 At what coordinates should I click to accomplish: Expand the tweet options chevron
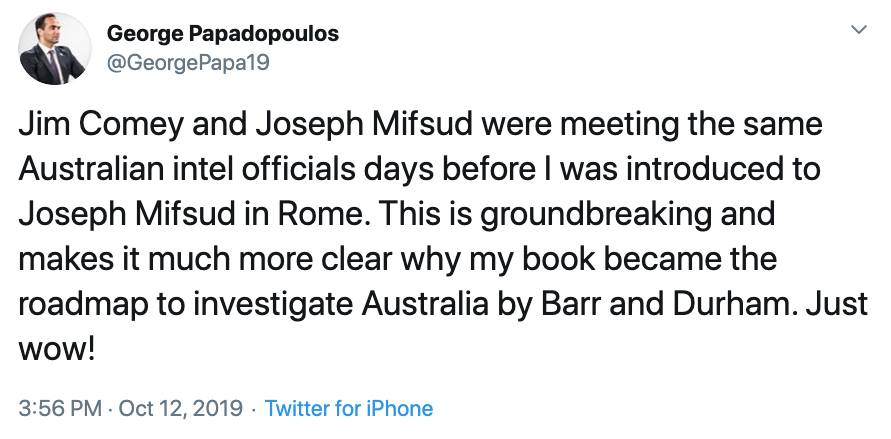pyautogui.click(x=857, y=31)
